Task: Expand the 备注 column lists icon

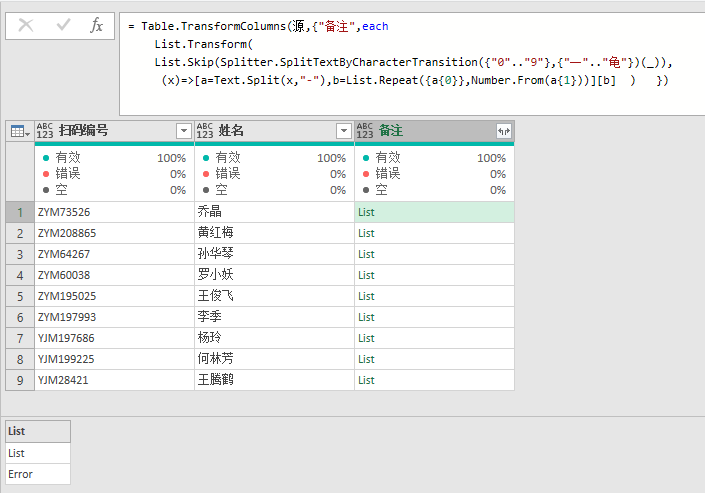Action: (x=504, y=131)
